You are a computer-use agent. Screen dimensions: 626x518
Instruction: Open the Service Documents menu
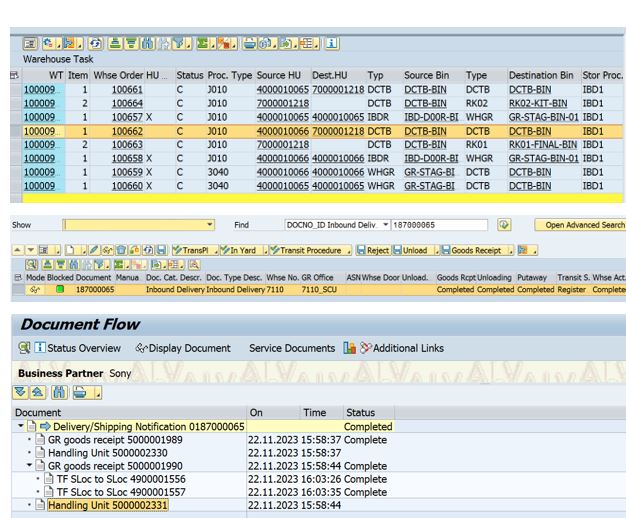(x=292, y=347)
